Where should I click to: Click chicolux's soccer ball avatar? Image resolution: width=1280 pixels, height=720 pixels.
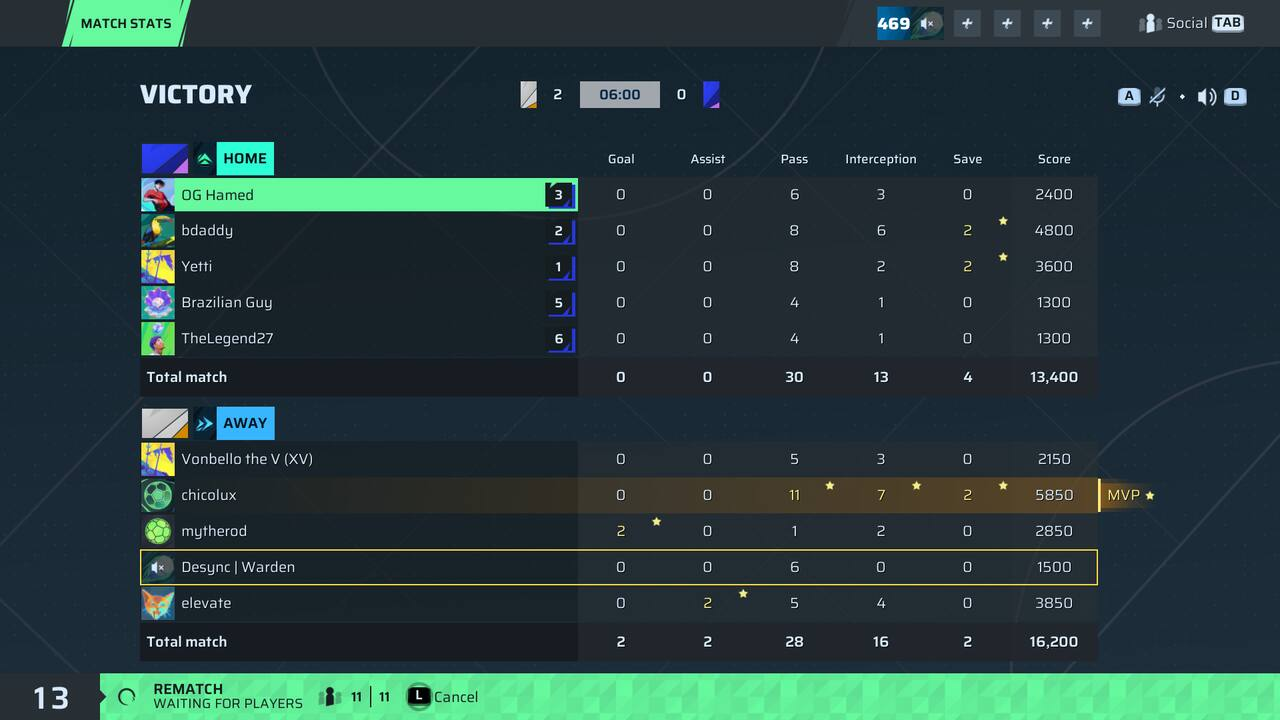pyautogui.click(x=158, y=495)
